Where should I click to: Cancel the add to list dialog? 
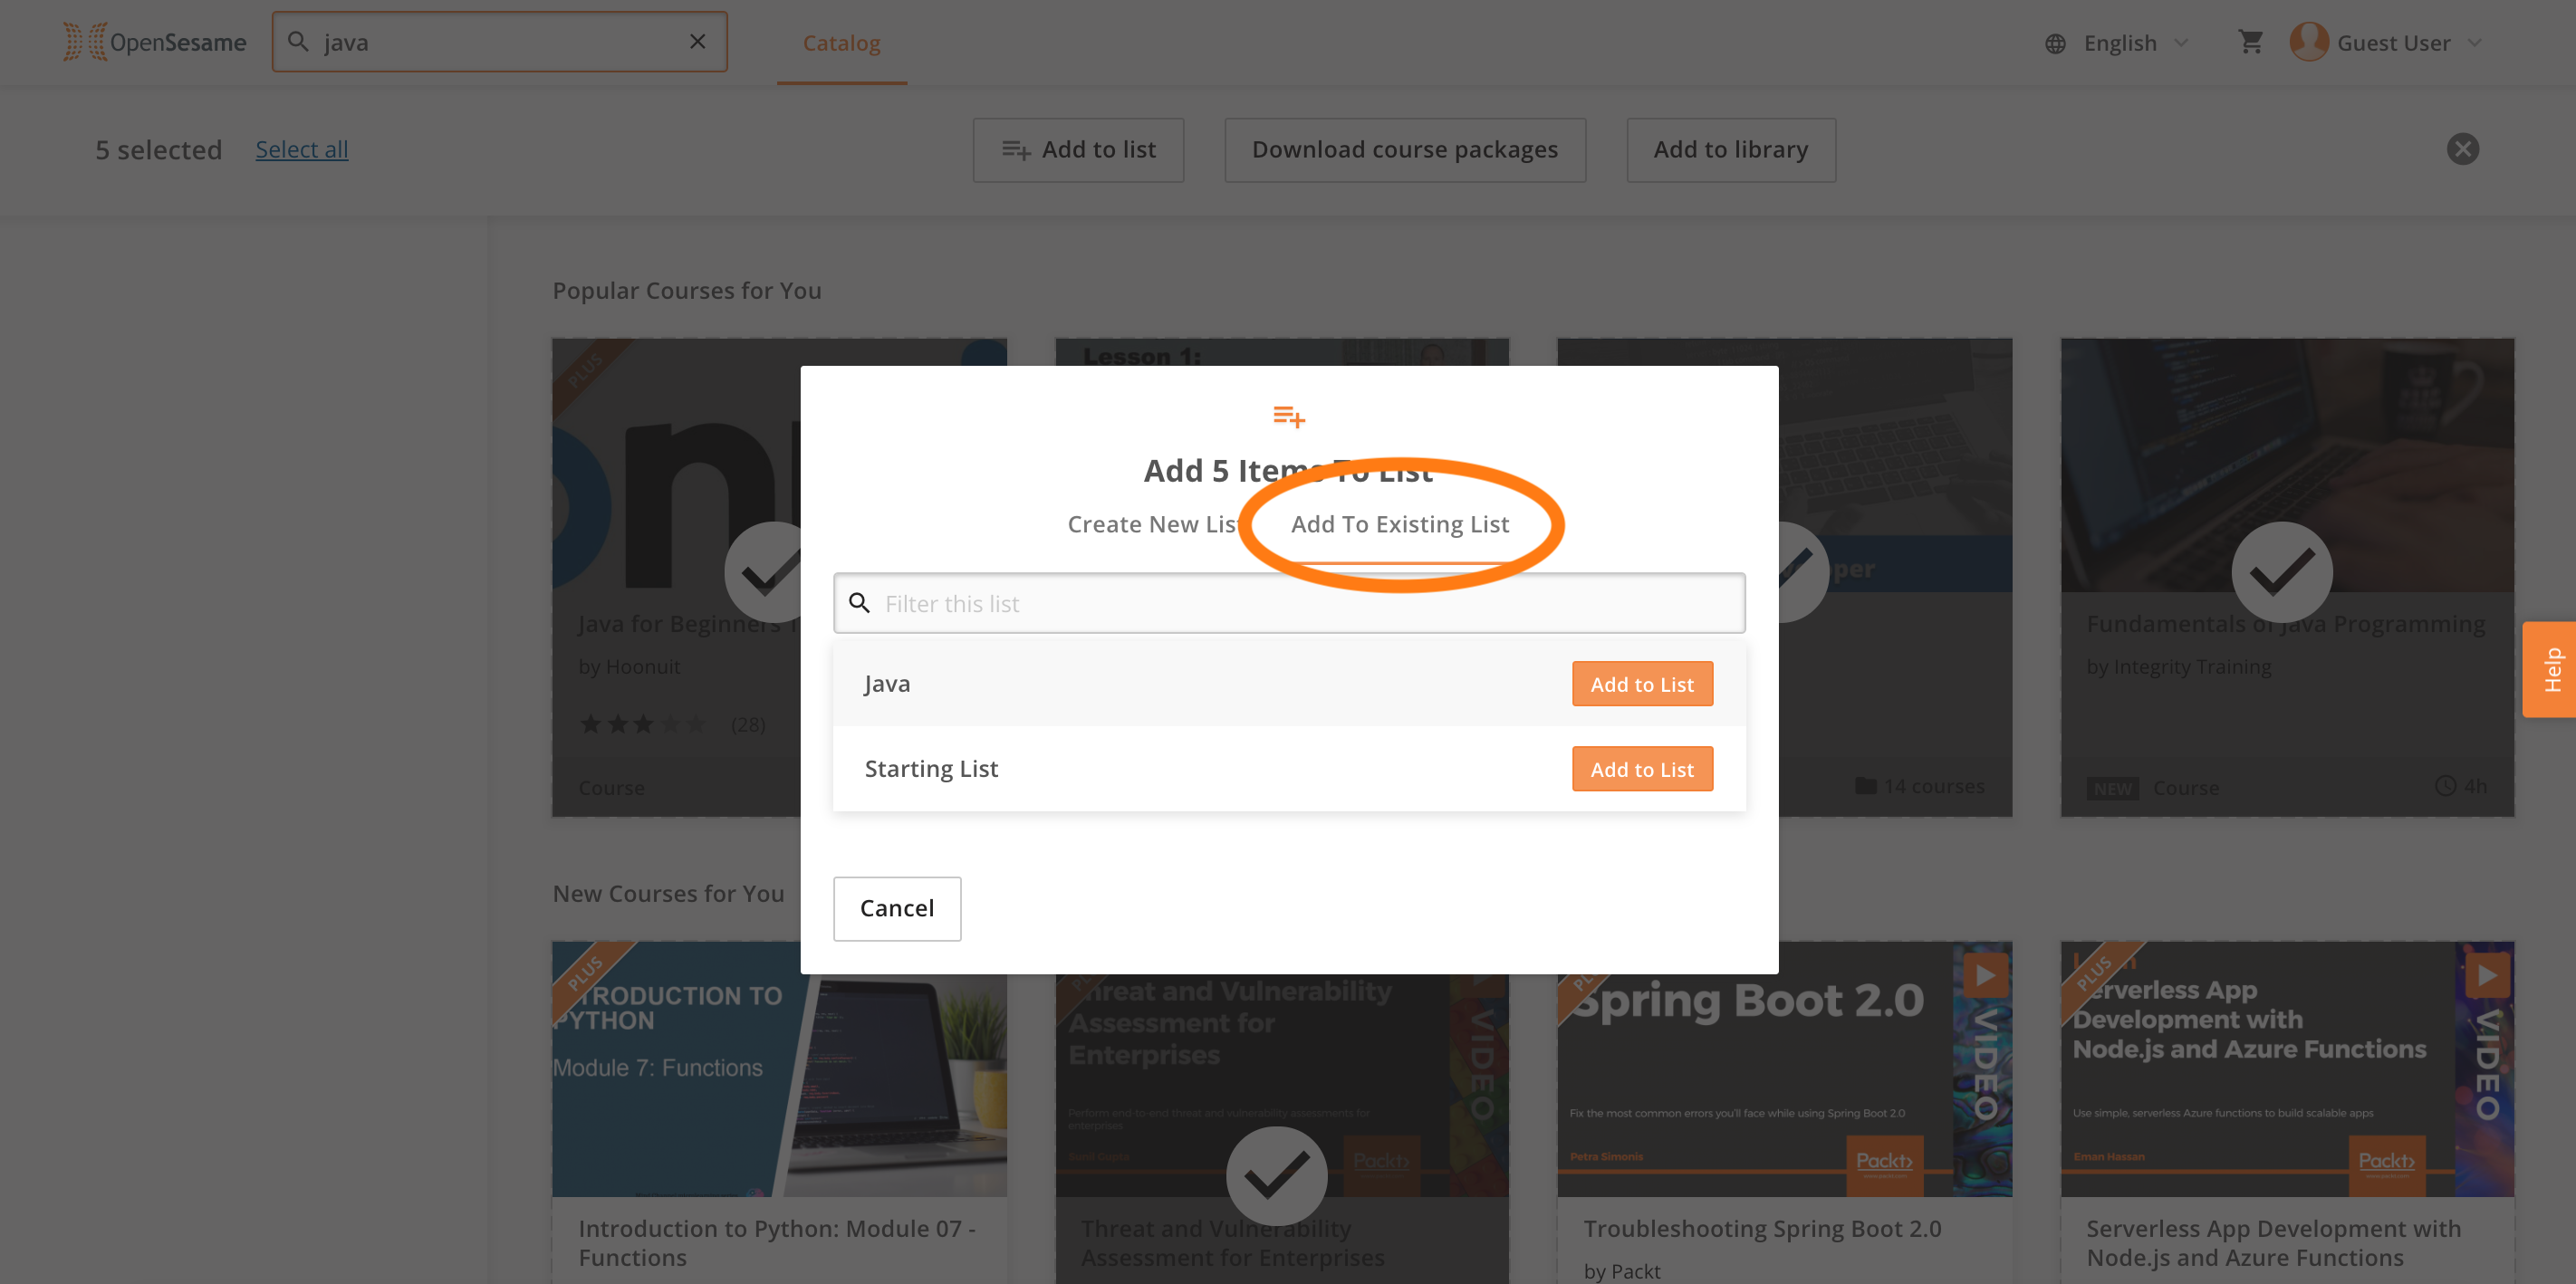pos(897,908)
